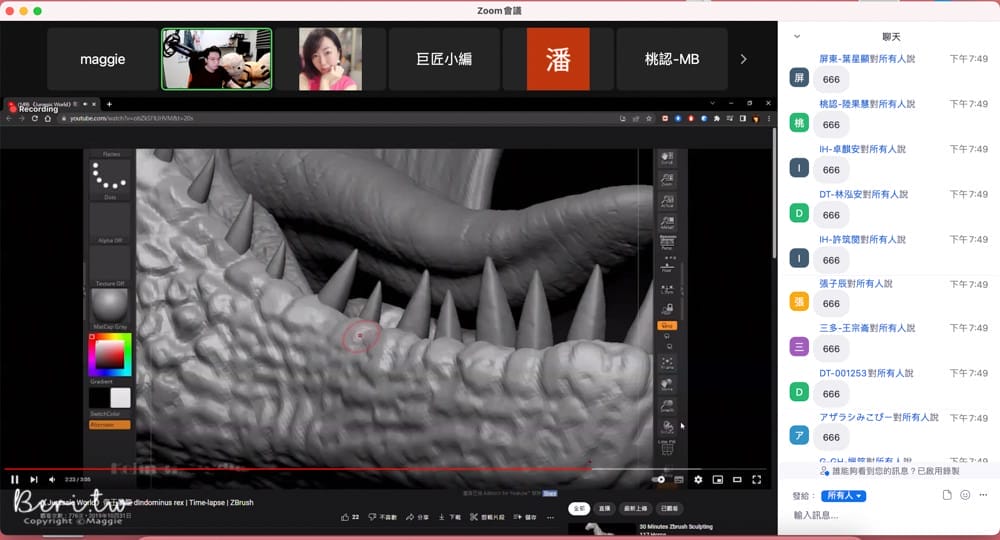
Task: Select the 全部 filter chip
Action: pyautogui.click(x=578, y=508)
